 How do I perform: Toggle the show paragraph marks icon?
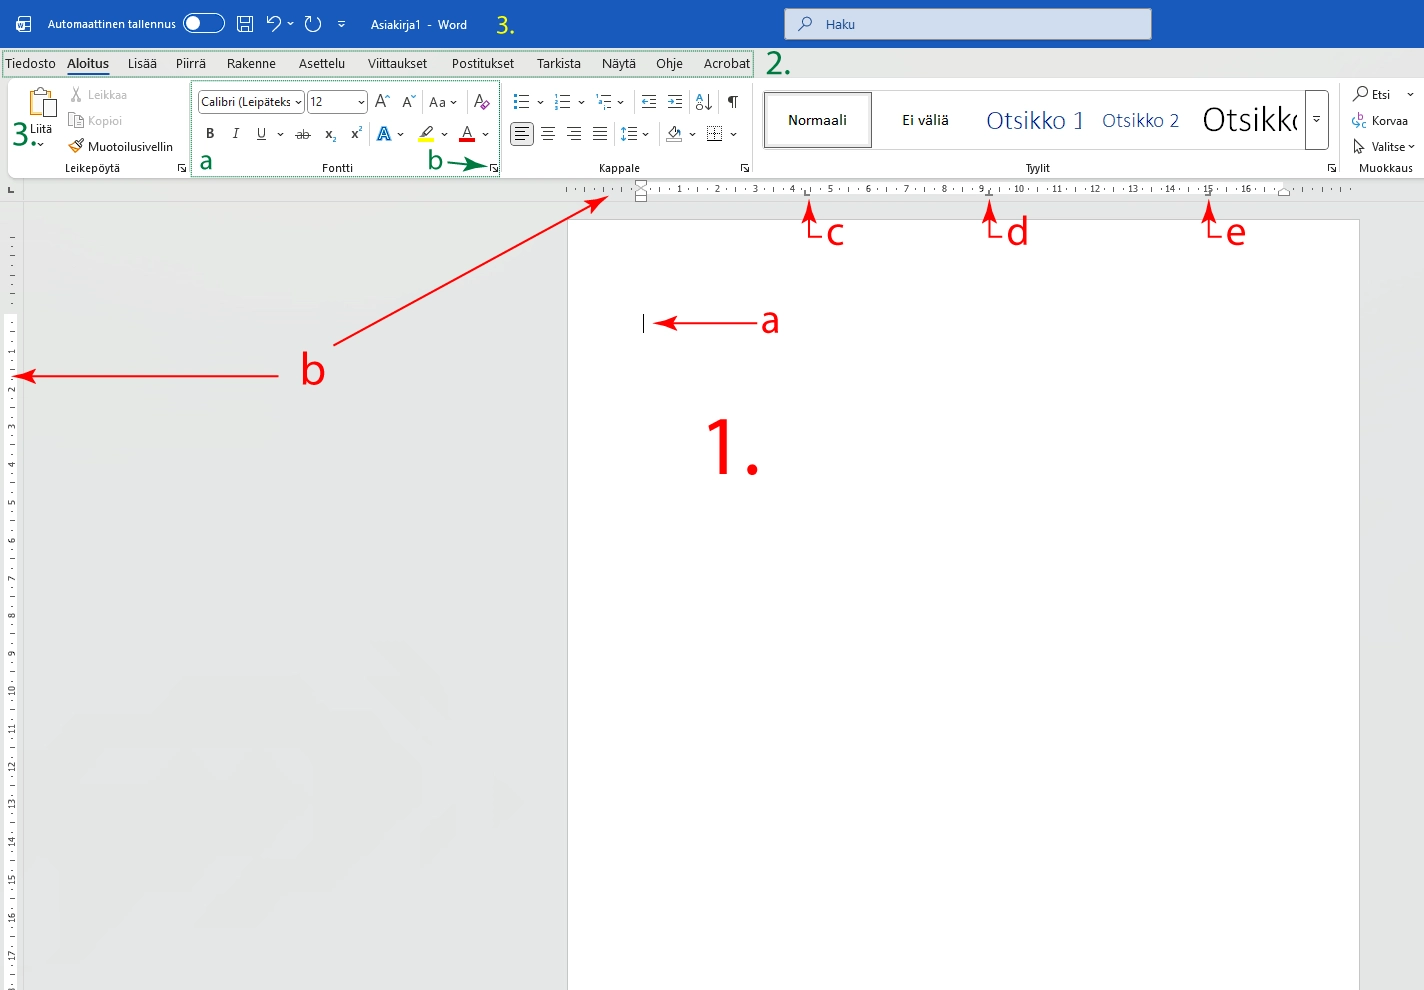tap(733, 102)
